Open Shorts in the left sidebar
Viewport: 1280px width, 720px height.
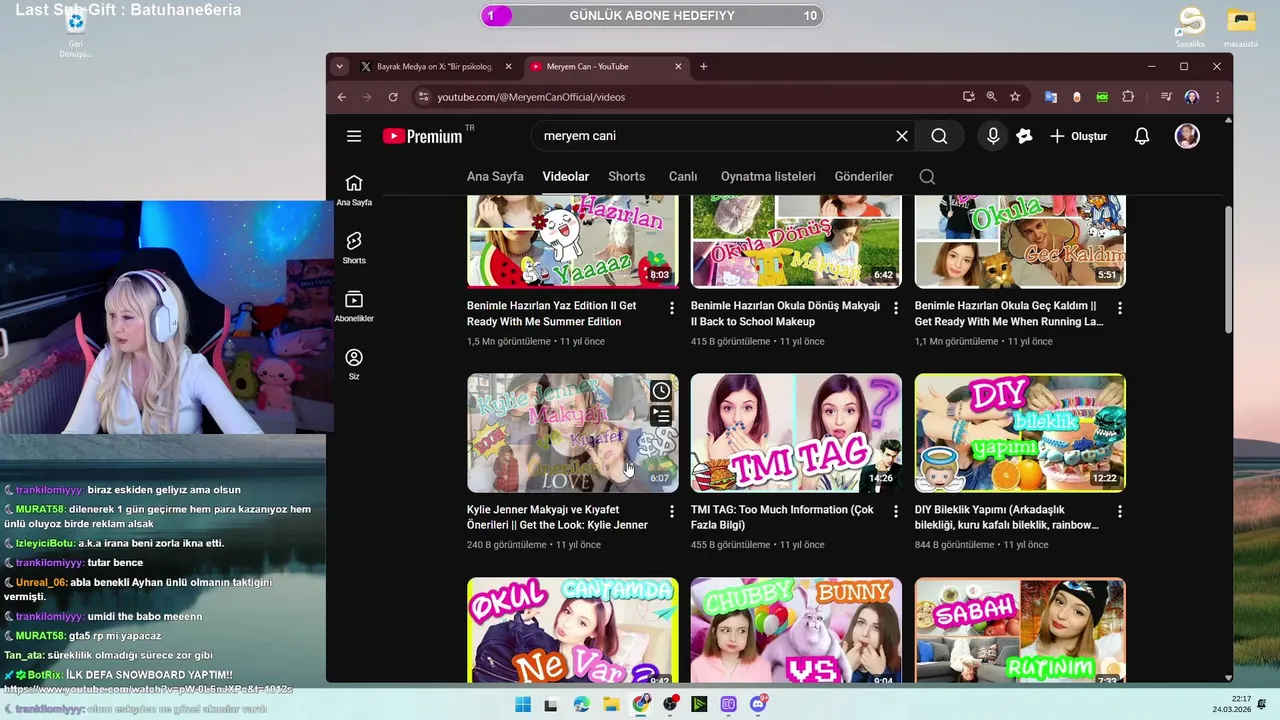354,248
